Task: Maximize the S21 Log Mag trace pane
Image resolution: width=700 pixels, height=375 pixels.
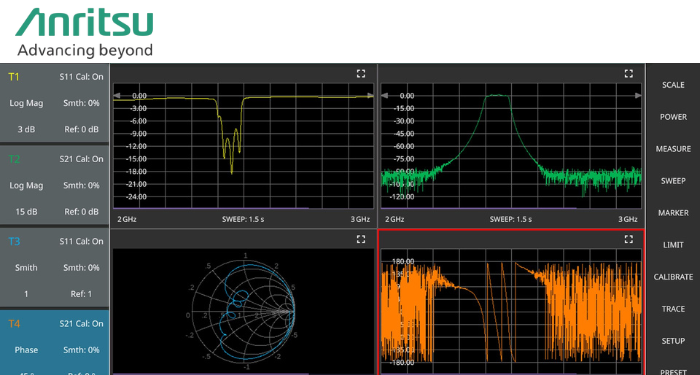Action: pyautogui.click(x=629, y=74)
